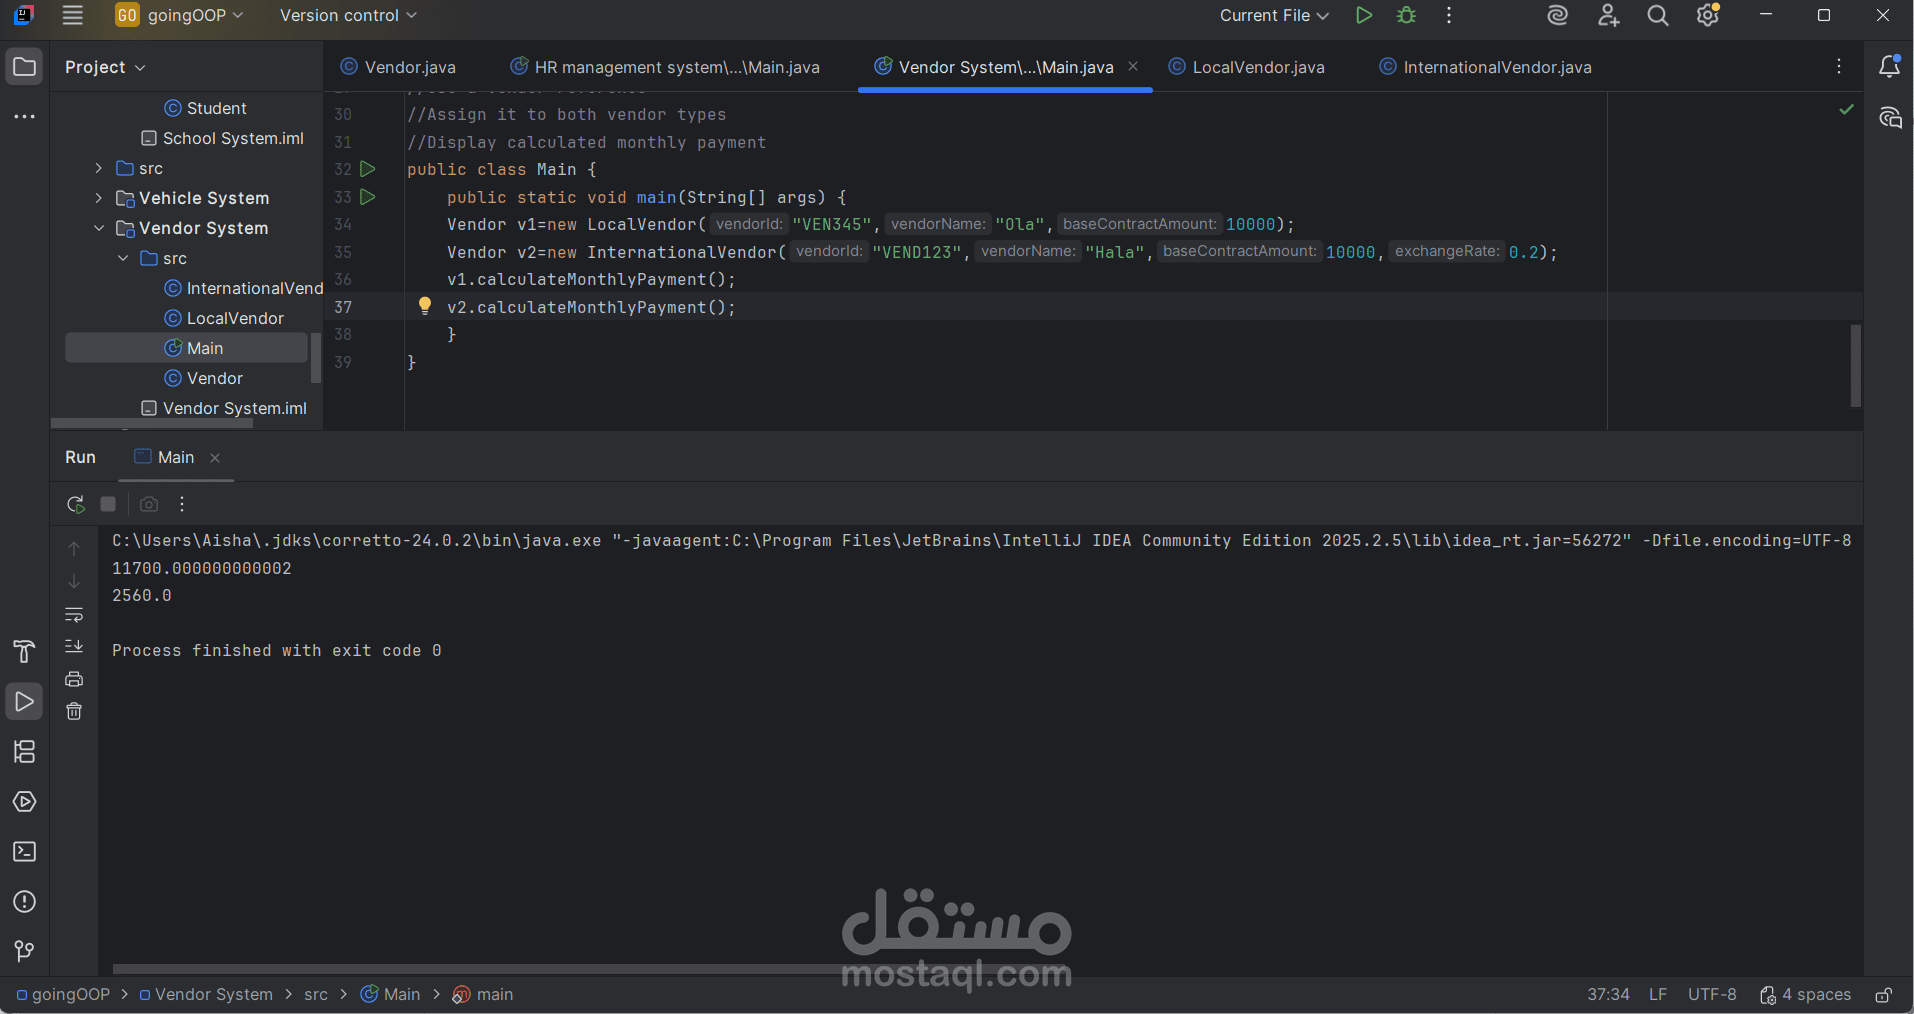Open AI chat tool window on right sidebar
Viewport: 1914px width, 1014px height.
(x=1889, y=118)
